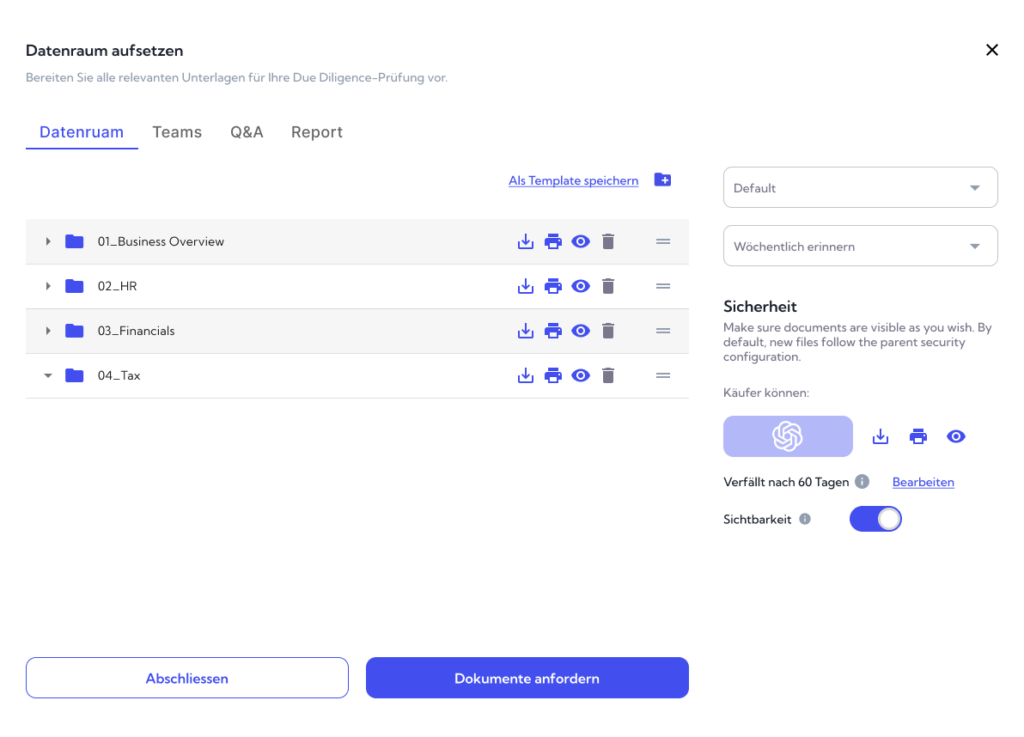Show info icon next to Sichtbarkeit

805,519
